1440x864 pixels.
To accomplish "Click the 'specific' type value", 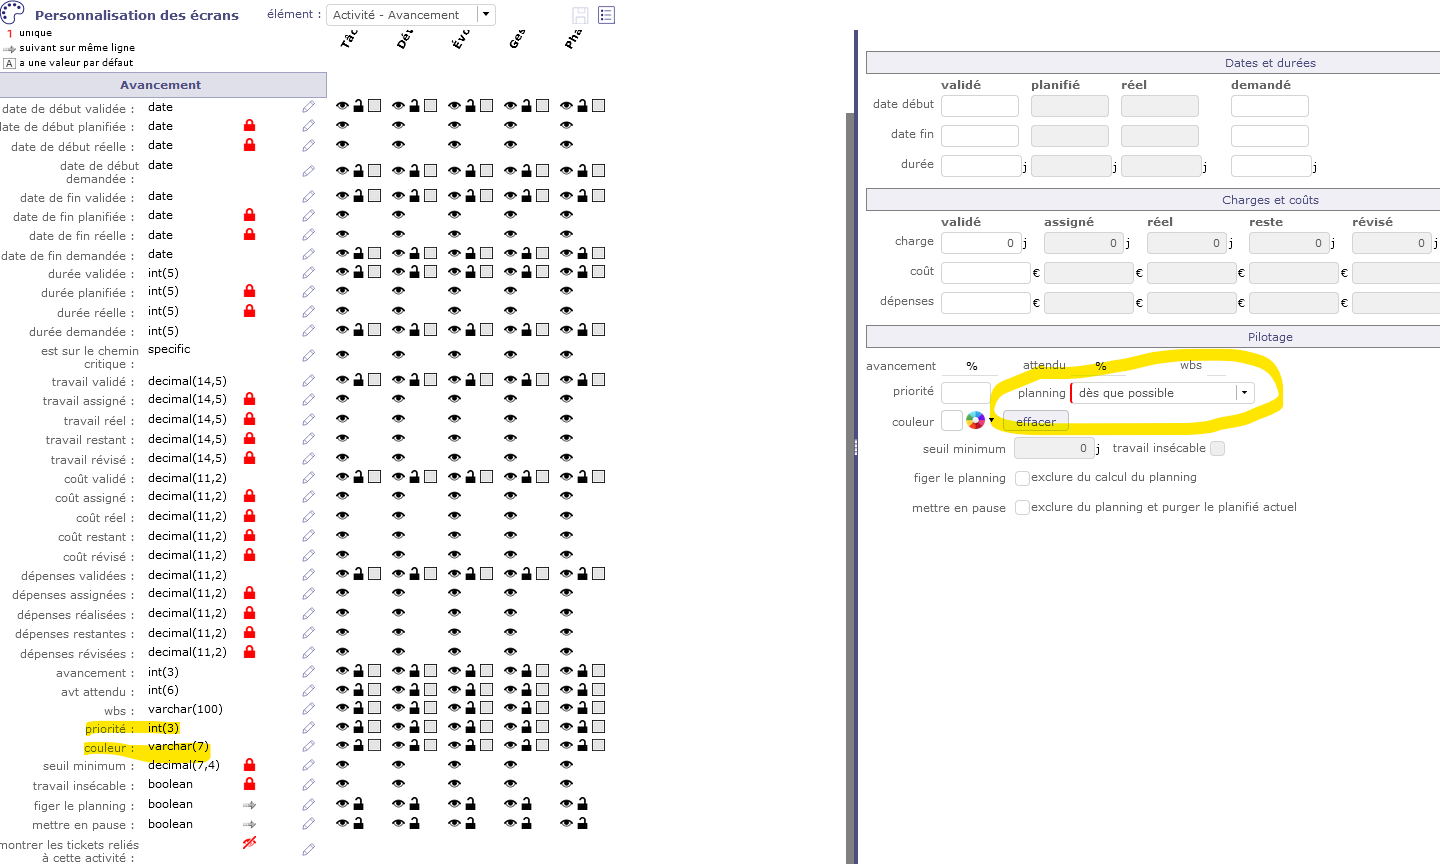I will pos(169,349).
